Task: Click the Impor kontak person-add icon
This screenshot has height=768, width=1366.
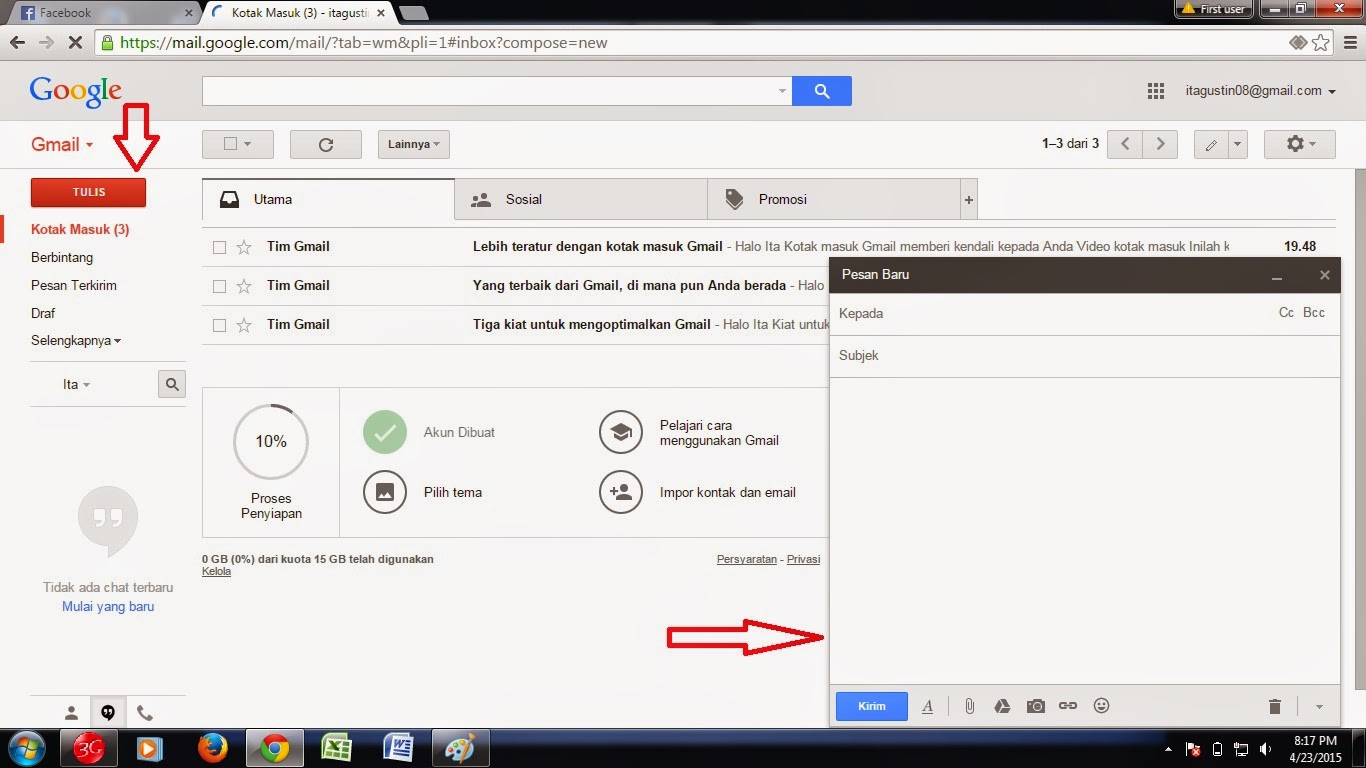Action: pos(621,492)
